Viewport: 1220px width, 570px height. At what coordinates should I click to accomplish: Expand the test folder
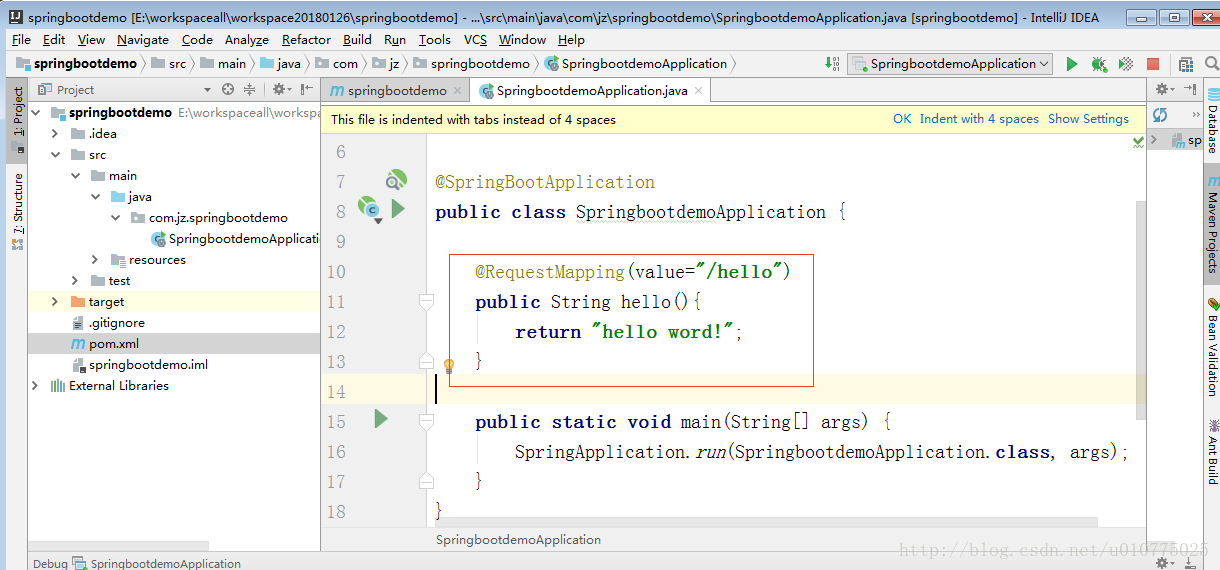pyautogui.click(x=76, y=281)
